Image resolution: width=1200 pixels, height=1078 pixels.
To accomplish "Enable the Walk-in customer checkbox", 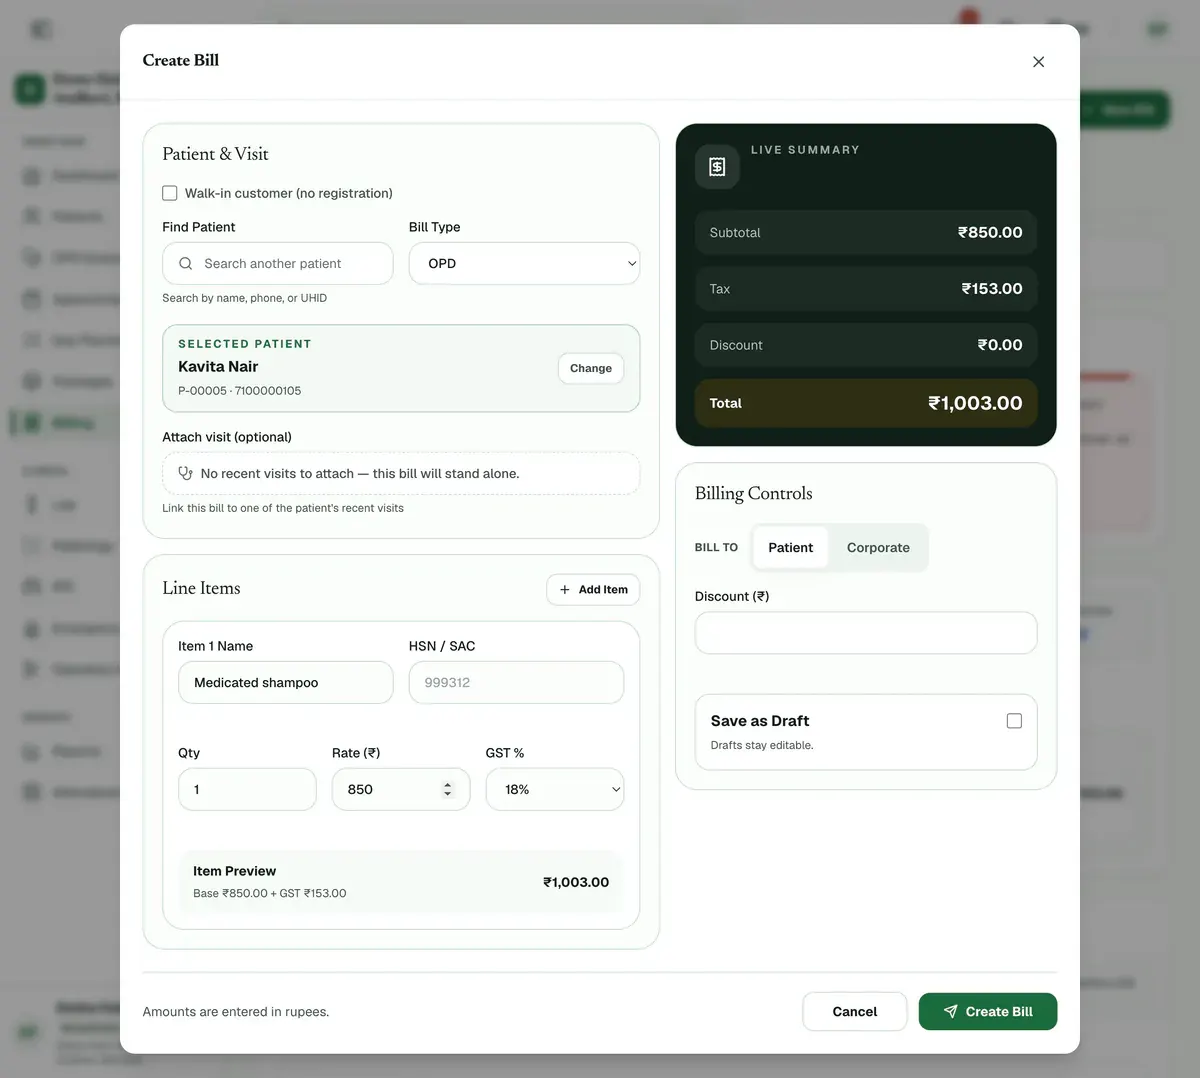I will pos(170,193).
